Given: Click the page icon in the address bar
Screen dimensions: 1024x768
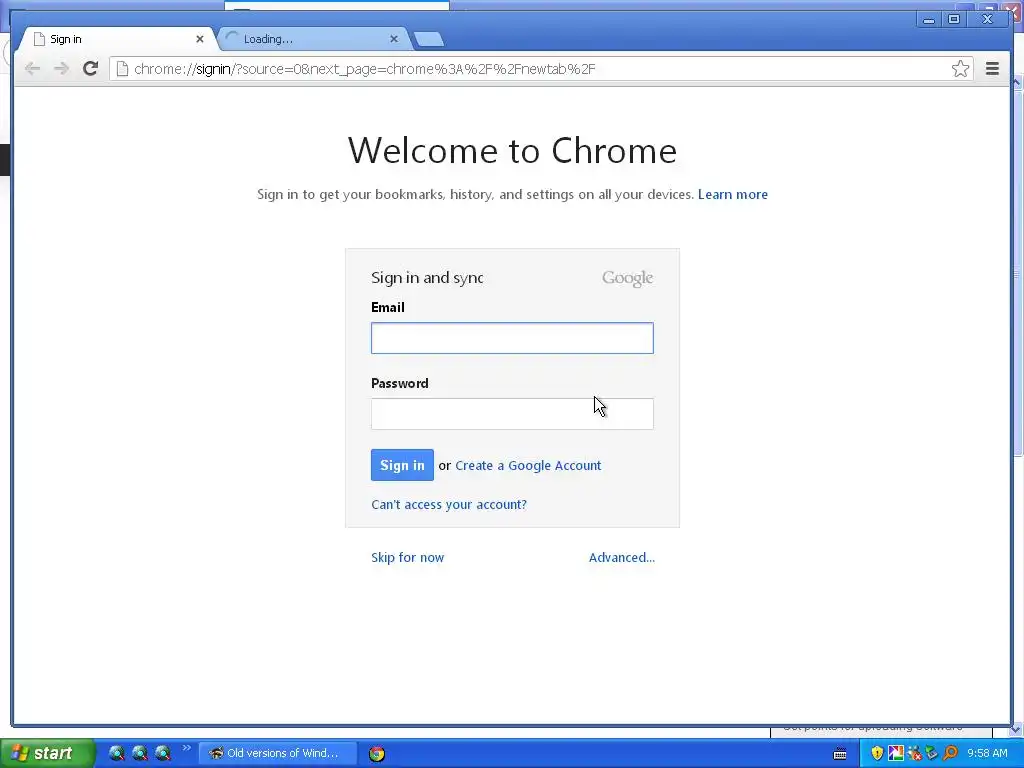Looking at the screenshot, I should click(122, 69).
